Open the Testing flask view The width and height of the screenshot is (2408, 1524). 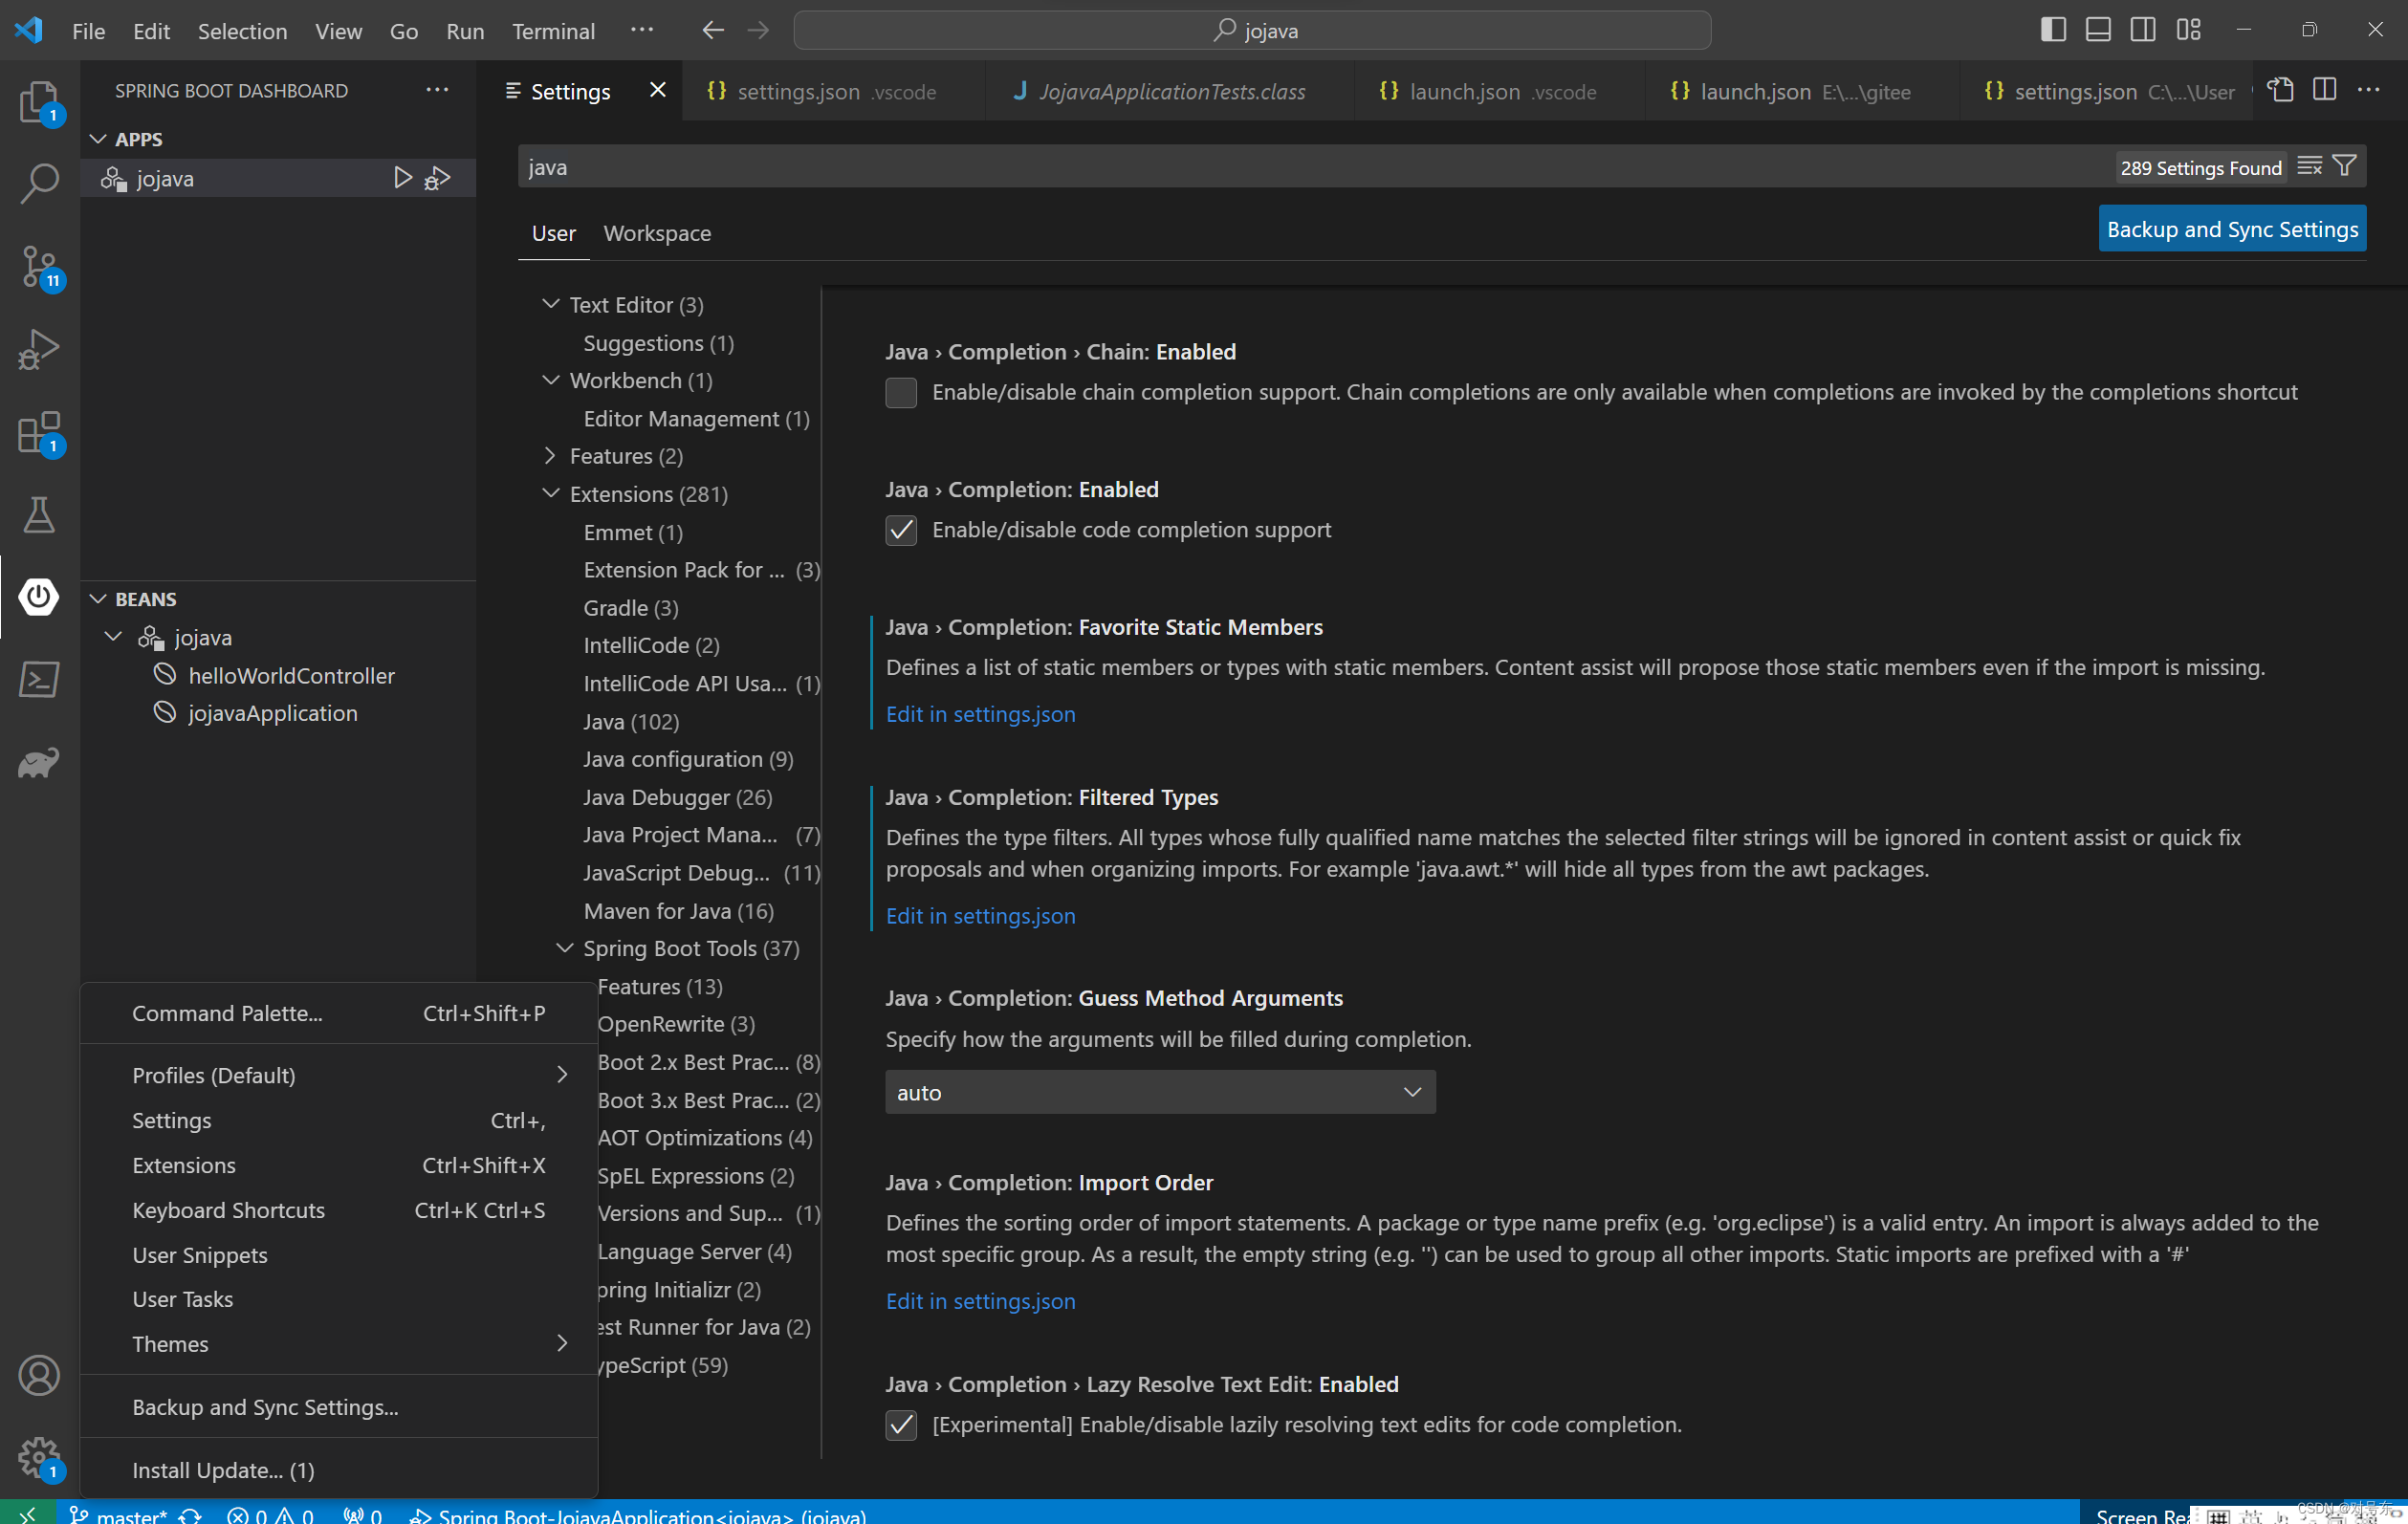point(39,515)
